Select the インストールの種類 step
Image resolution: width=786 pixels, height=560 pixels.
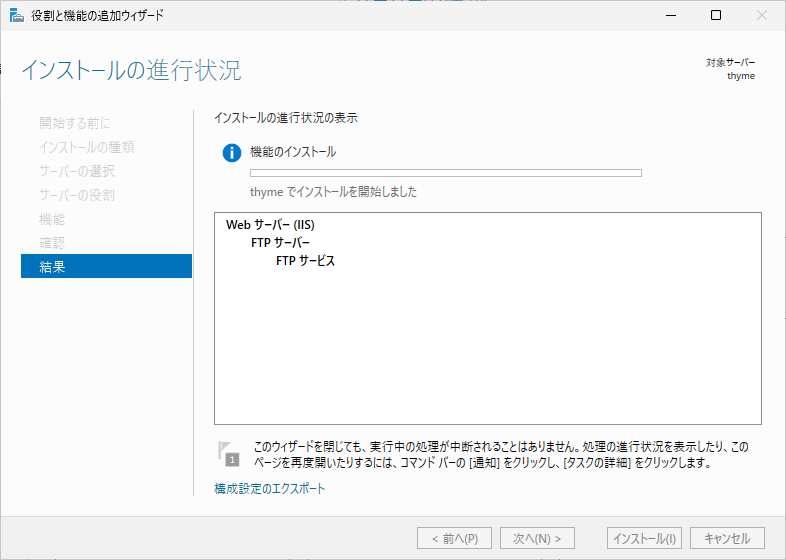click(x=87, y=147)
